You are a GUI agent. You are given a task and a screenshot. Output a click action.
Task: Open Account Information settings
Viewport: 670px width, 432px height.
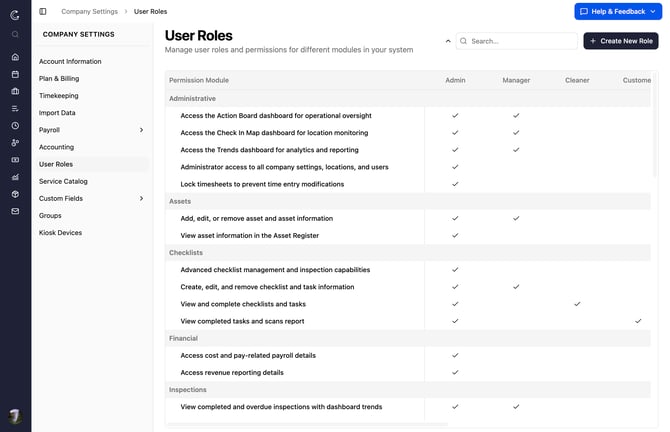pos(70,62)
